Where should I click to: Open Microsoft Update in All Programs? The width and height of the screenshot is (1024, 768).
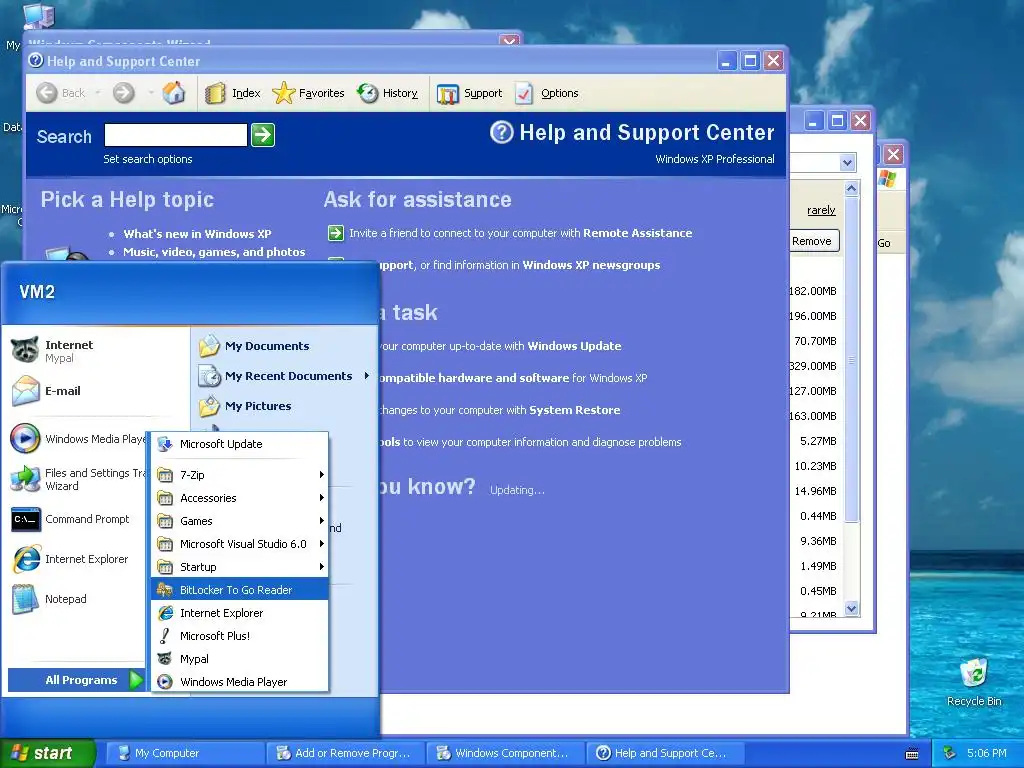point(240,444)
